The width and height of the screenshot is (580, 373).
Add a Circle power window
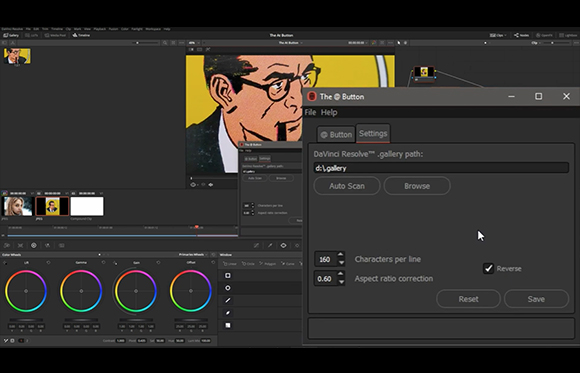point(248,264)
